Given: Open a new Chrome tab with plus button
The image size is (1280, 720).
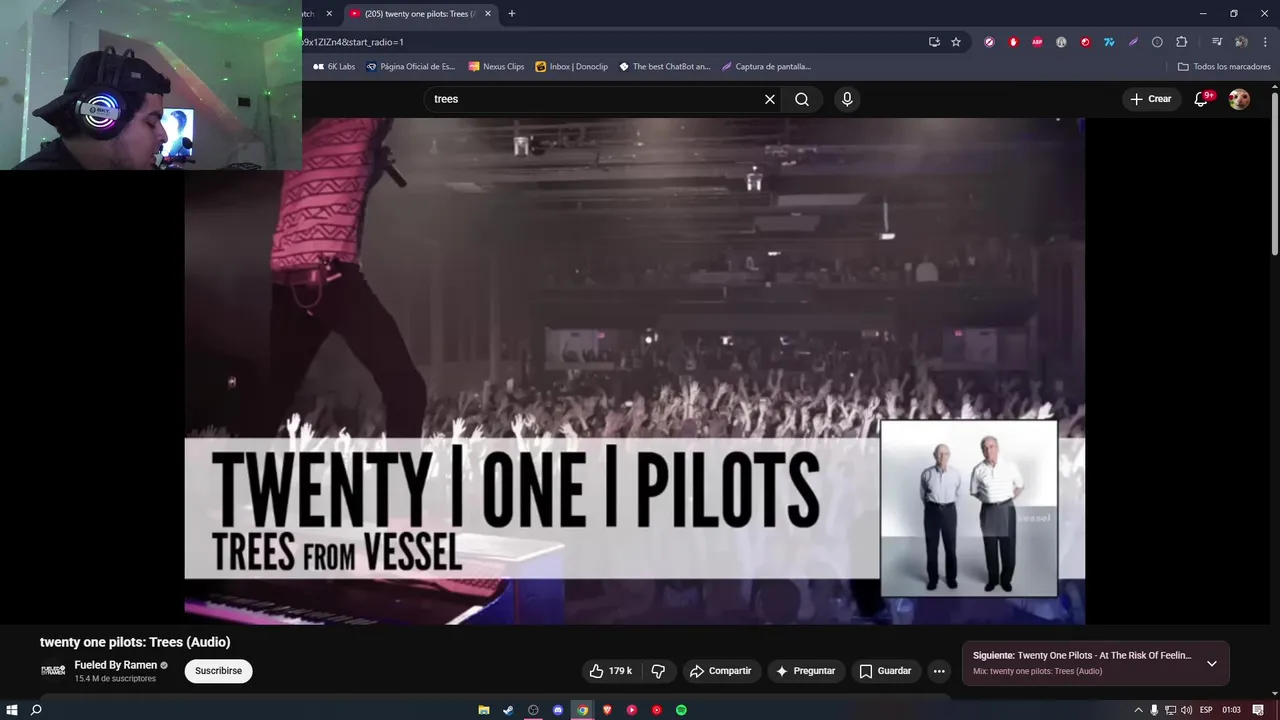Looking at the screenshot, I should point(512,14).
